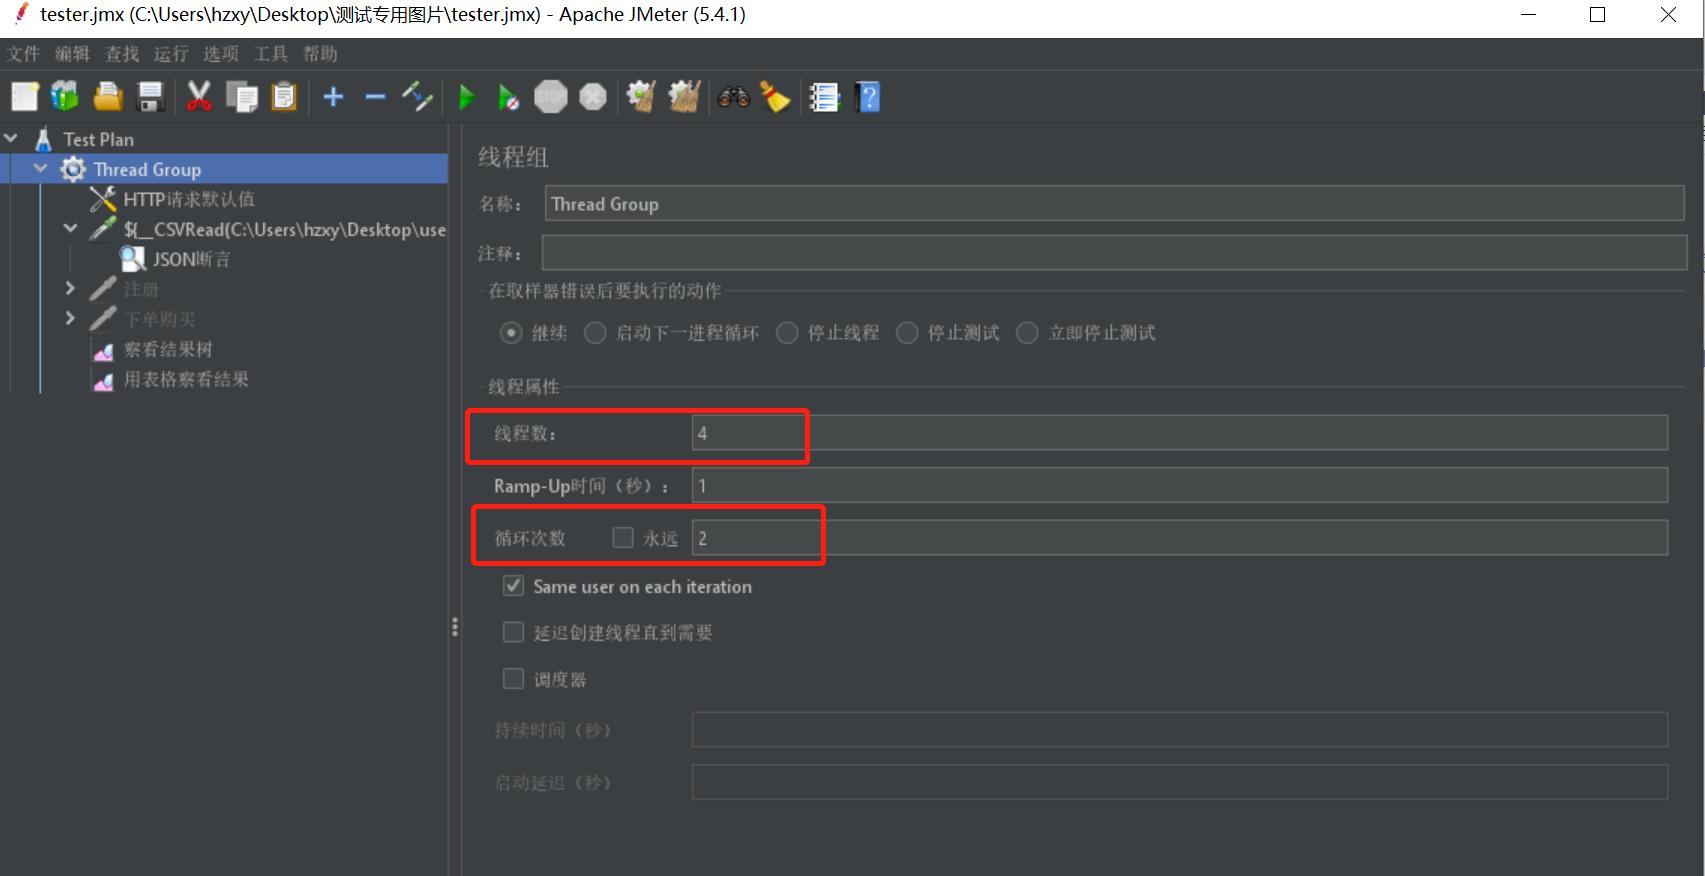
Task: Select 启动下一进程循环 radio option
Action: [595, 333]
